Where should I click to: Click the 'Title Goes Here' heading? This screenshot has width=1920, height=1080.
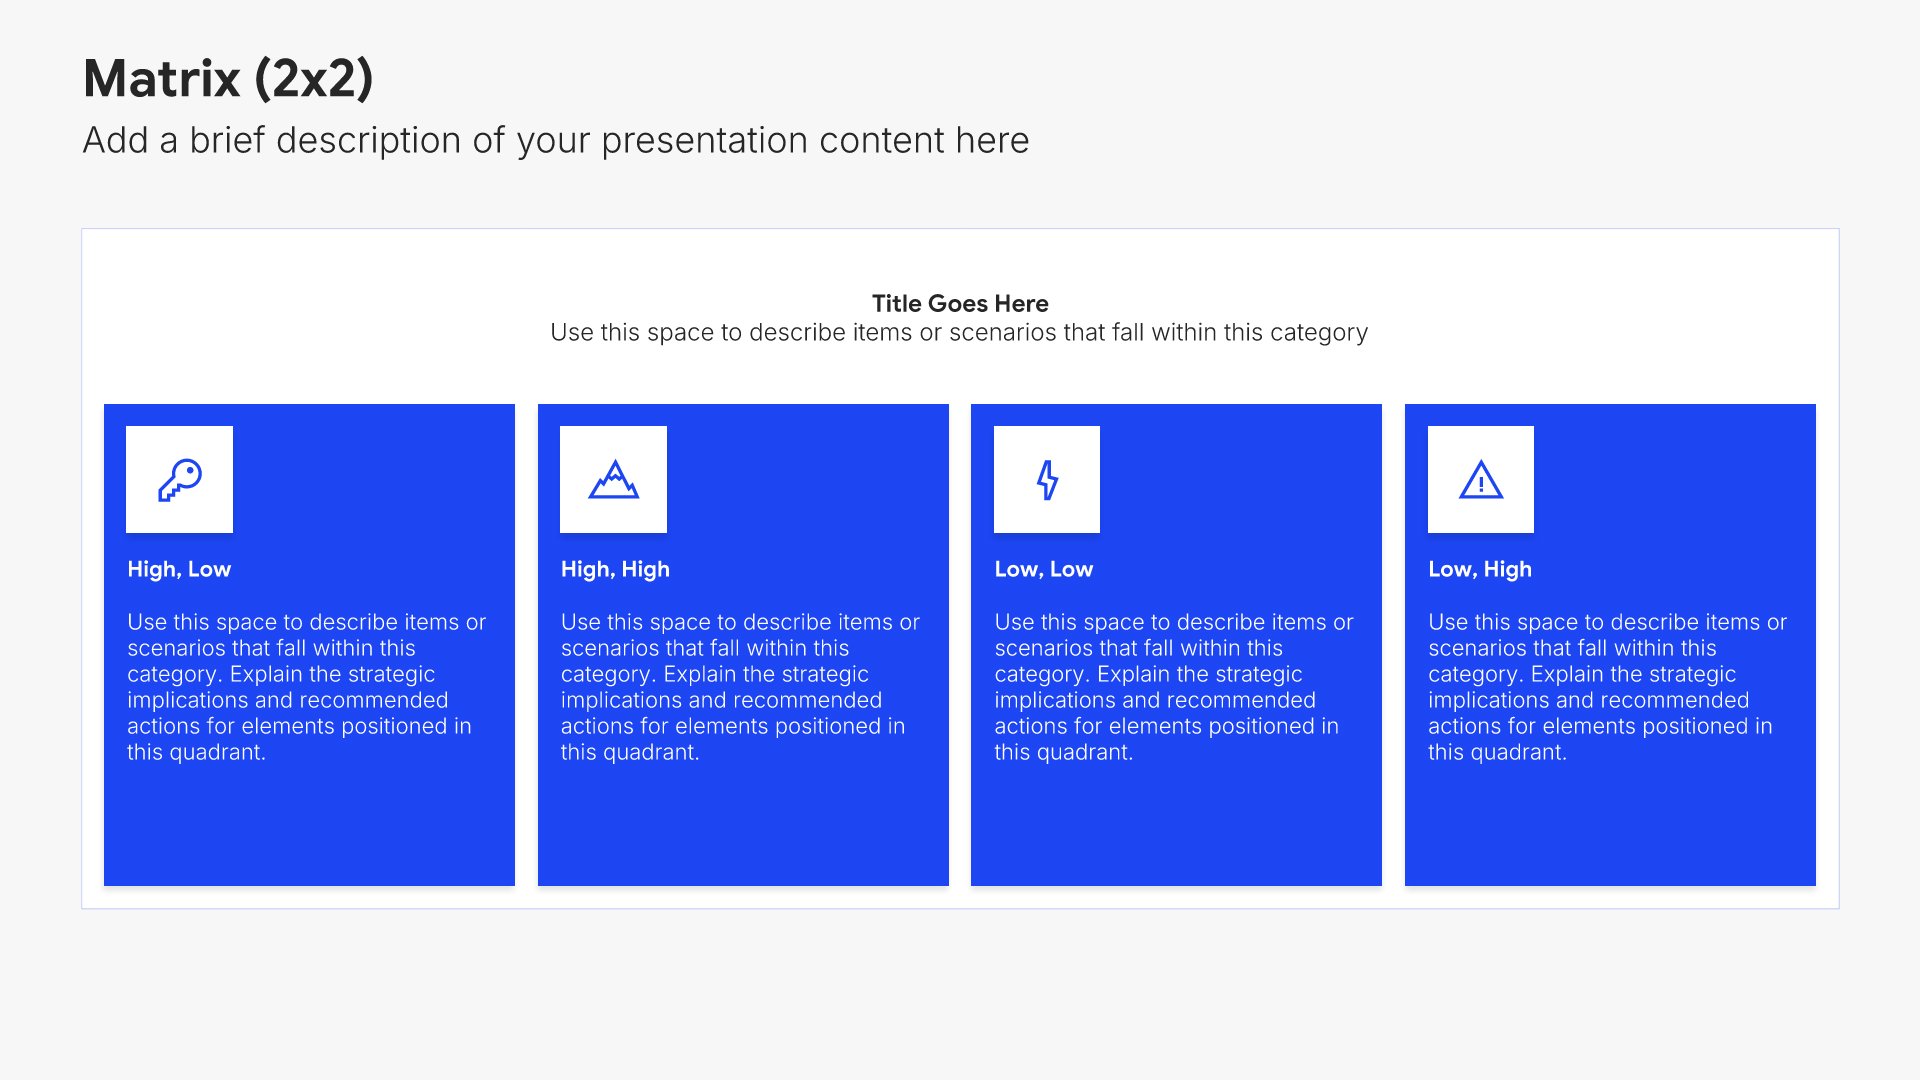[960, 303]
